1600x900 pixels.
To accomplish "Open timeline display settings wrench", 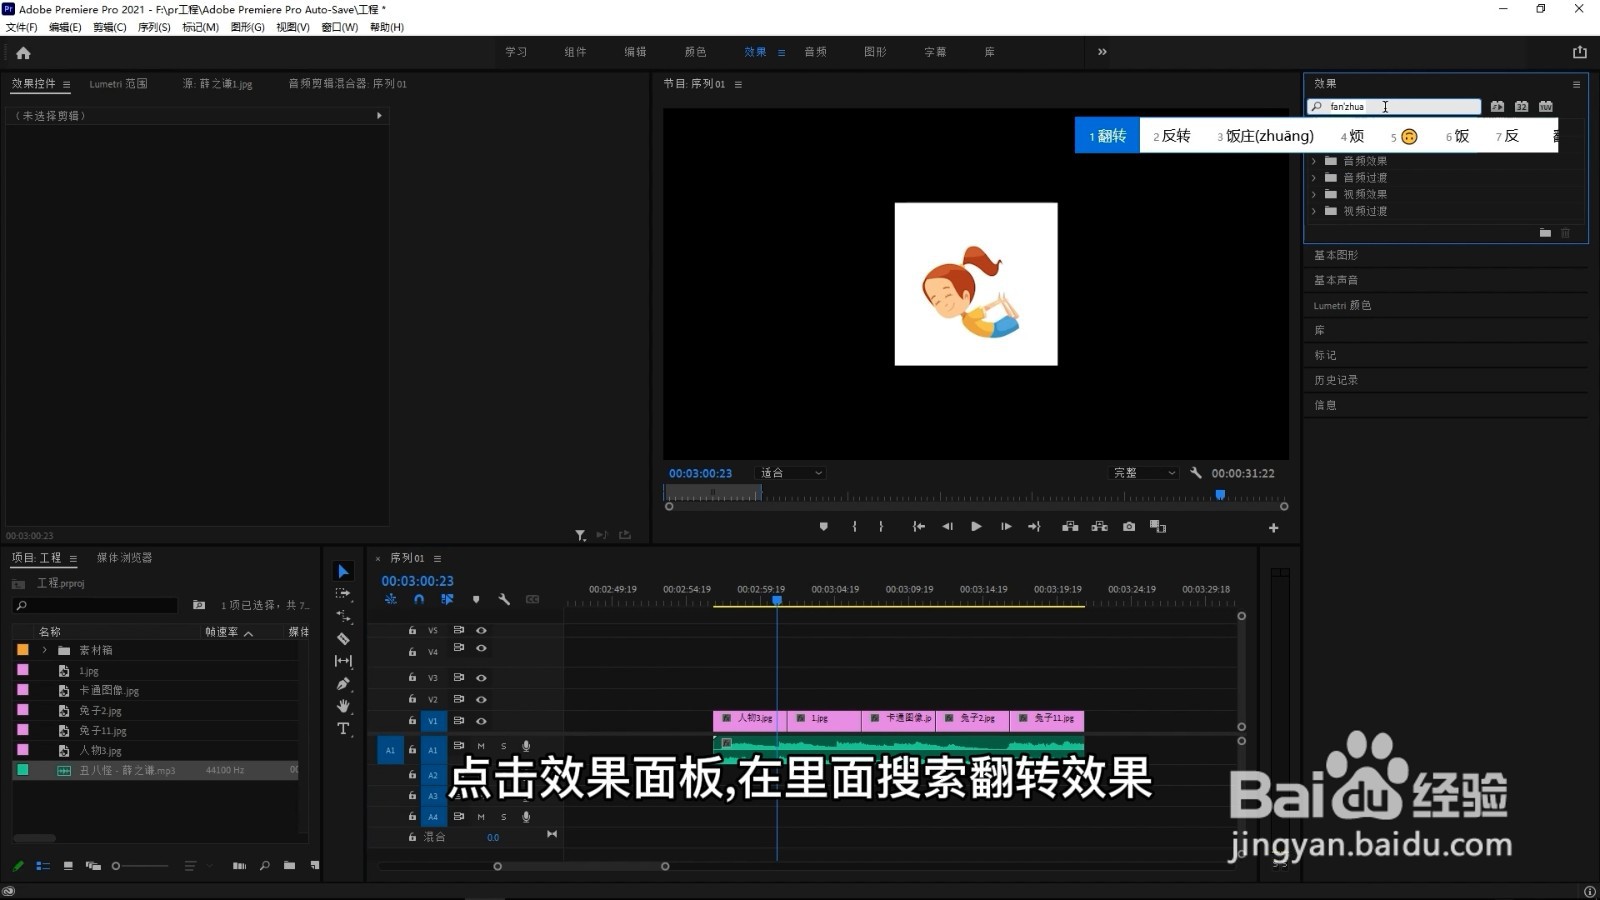I will [504, 600].
